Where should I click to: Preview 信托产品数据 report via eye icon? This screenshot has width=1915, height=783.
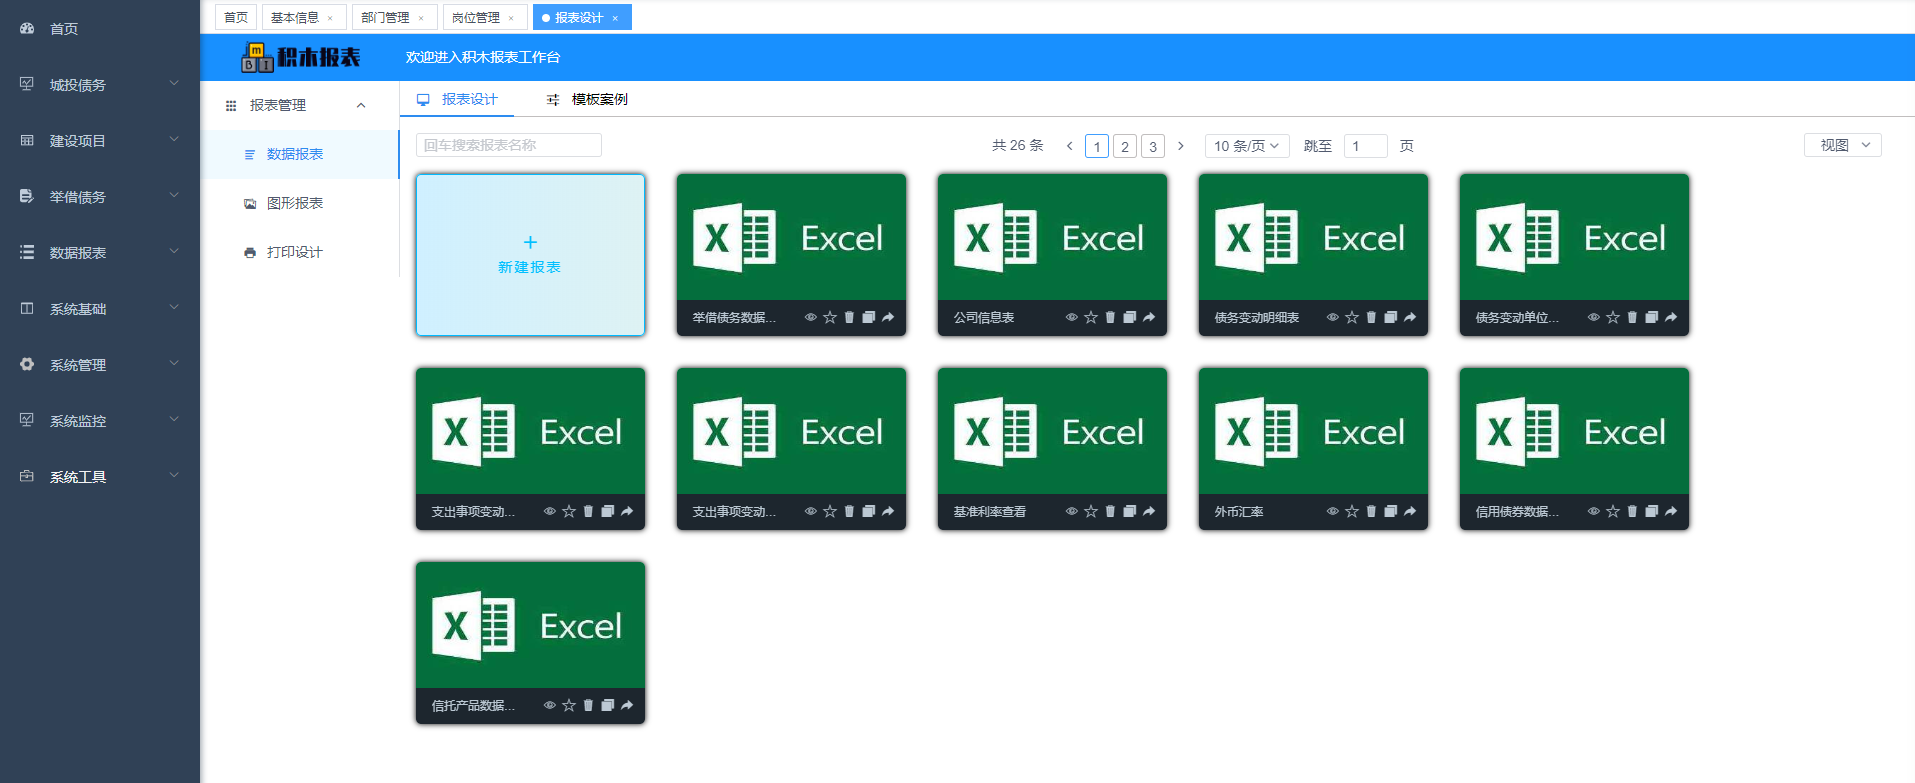(549, 705)
